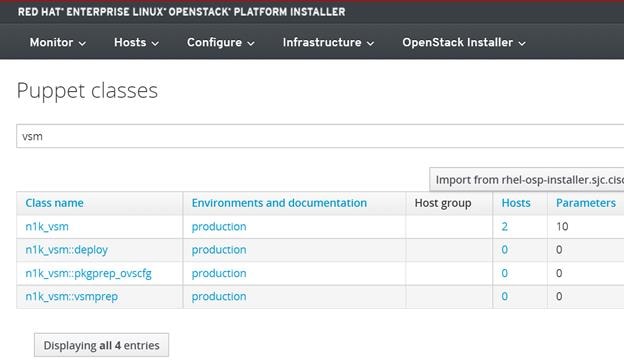Image resolution: width=624 pixels, height=364 pixels.
Task: Click parameters value 10 for n1k_vsm
Action: click(562, 227)
